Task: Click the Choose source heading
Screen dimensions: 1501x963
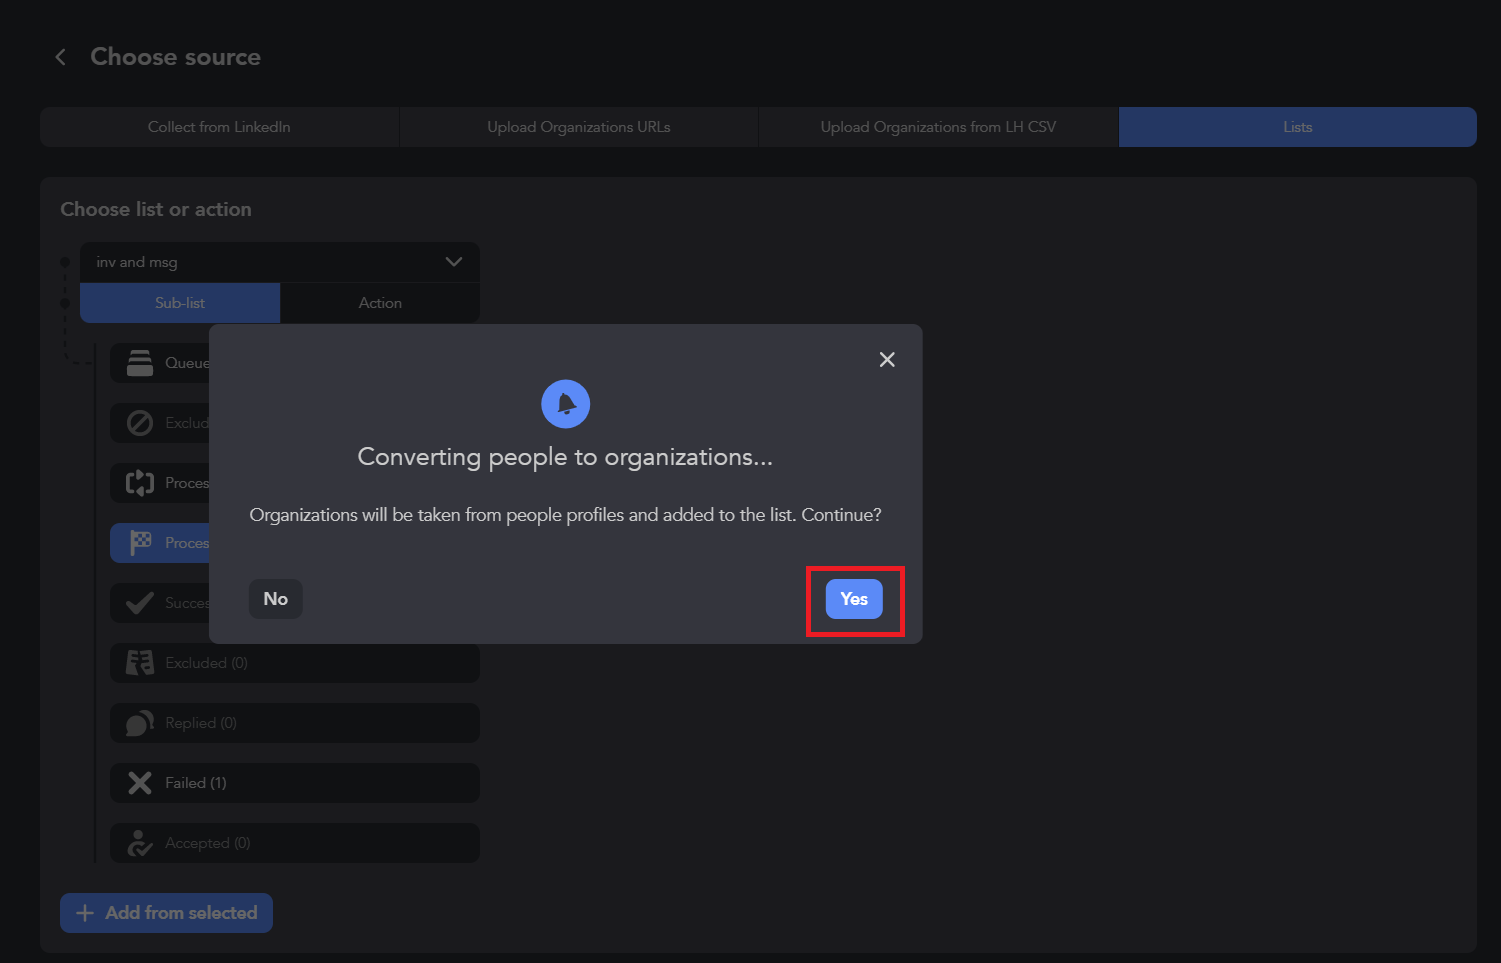Action: click(176, 57)
